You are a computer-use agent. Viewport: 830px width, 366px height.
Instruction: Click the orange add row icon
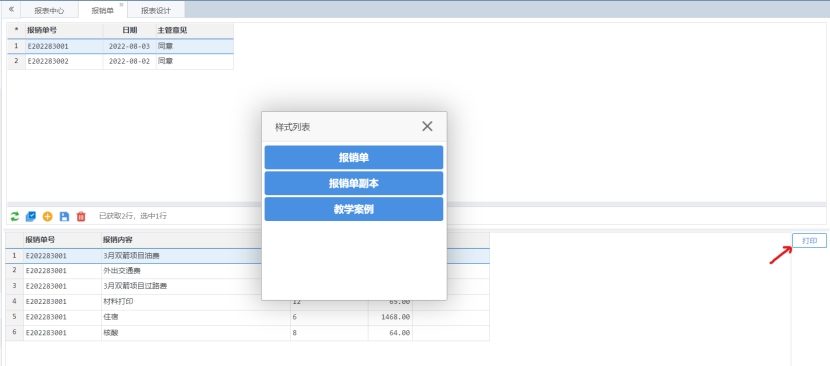coord(48,216)
